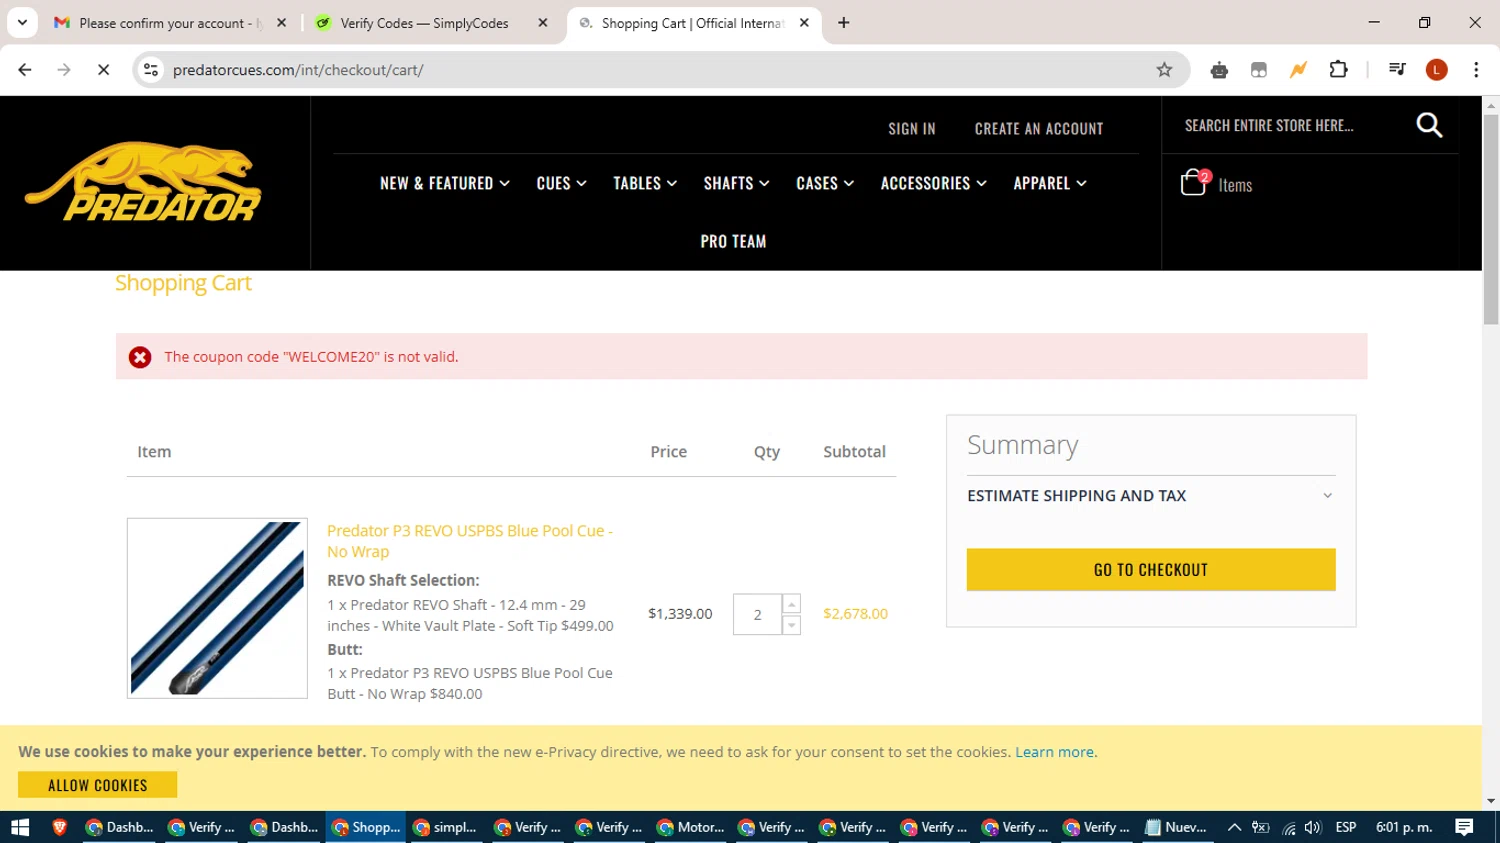Select the Shopping Cart browser tab
This screenshot has height=843, width=1500.
pyautogui.click(x=693, y=23)
